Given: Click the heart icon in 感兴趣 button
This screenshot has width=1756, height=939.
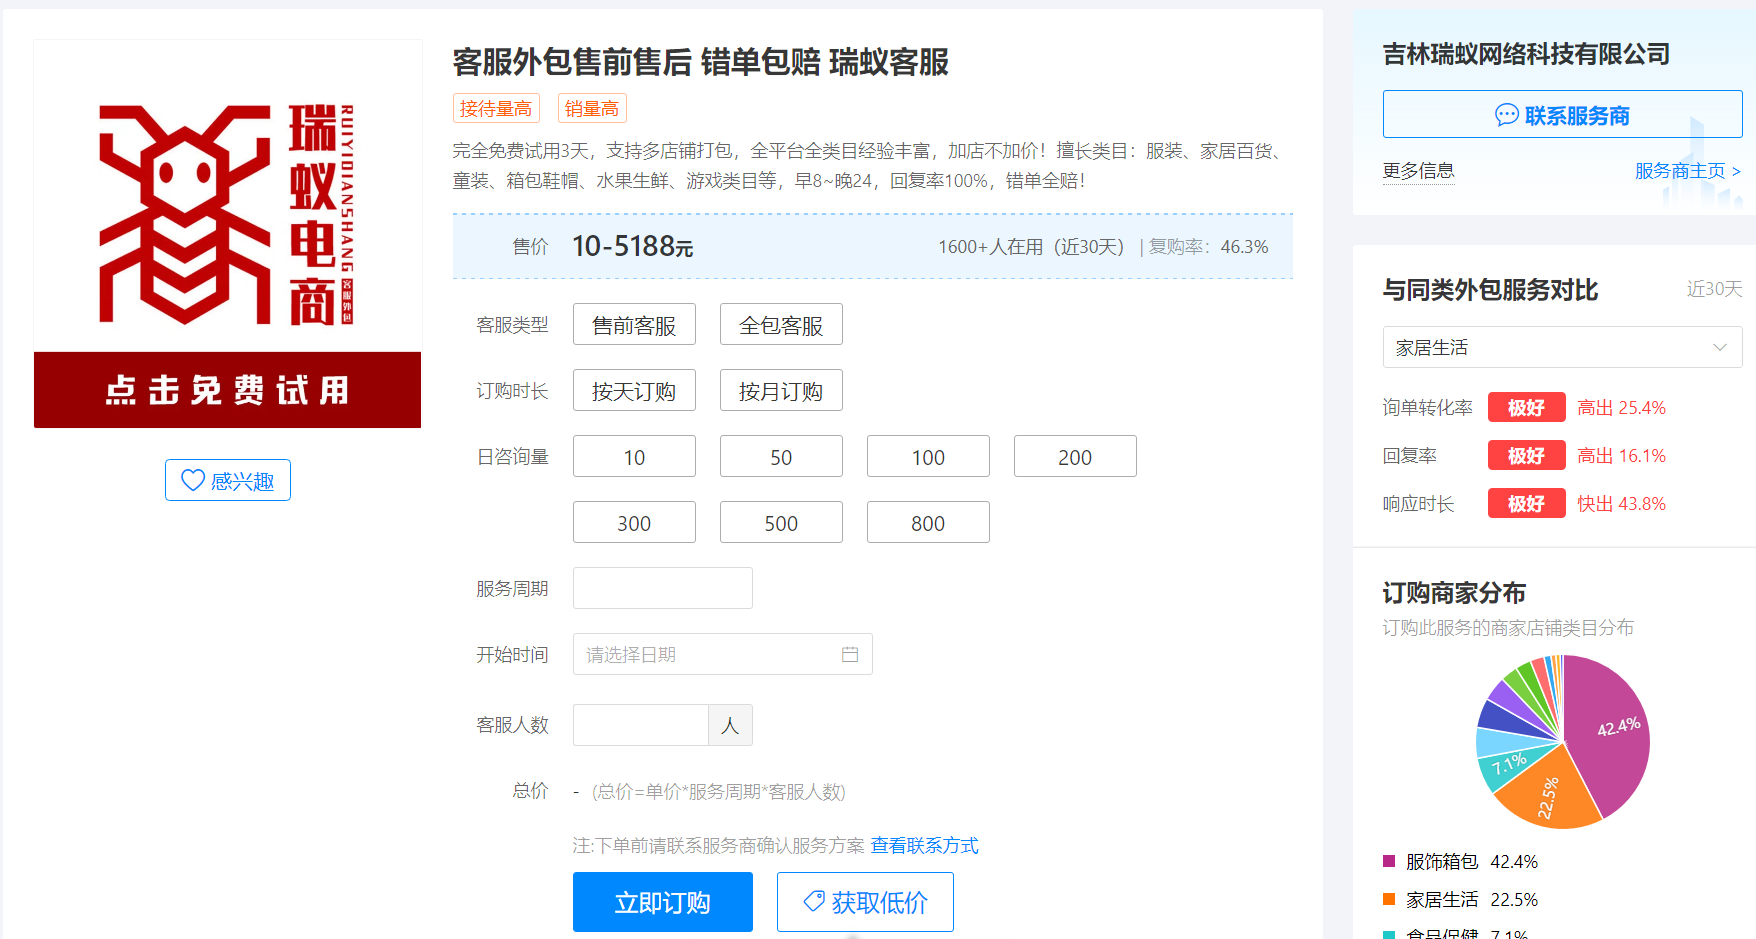Looking at the screenshot, I should coord(193,481).
